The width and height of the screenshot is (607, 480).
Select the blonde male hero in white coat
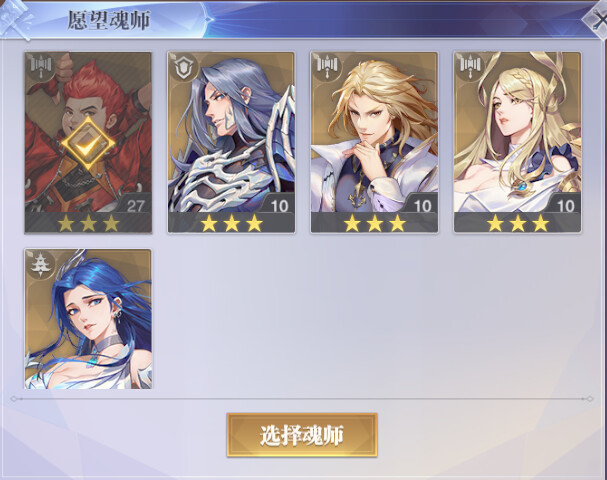[374, 142]
